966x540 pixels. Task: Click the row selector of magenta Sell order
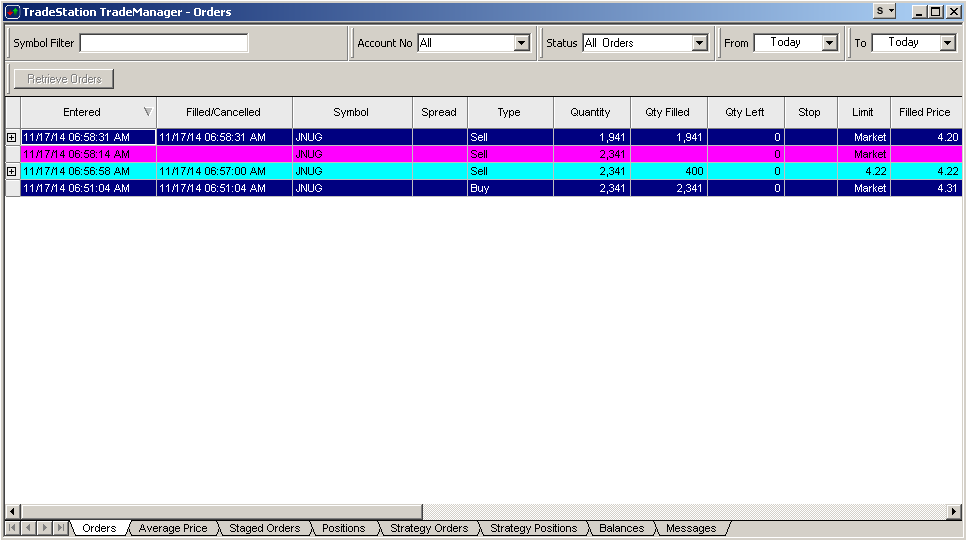(12, 154)
